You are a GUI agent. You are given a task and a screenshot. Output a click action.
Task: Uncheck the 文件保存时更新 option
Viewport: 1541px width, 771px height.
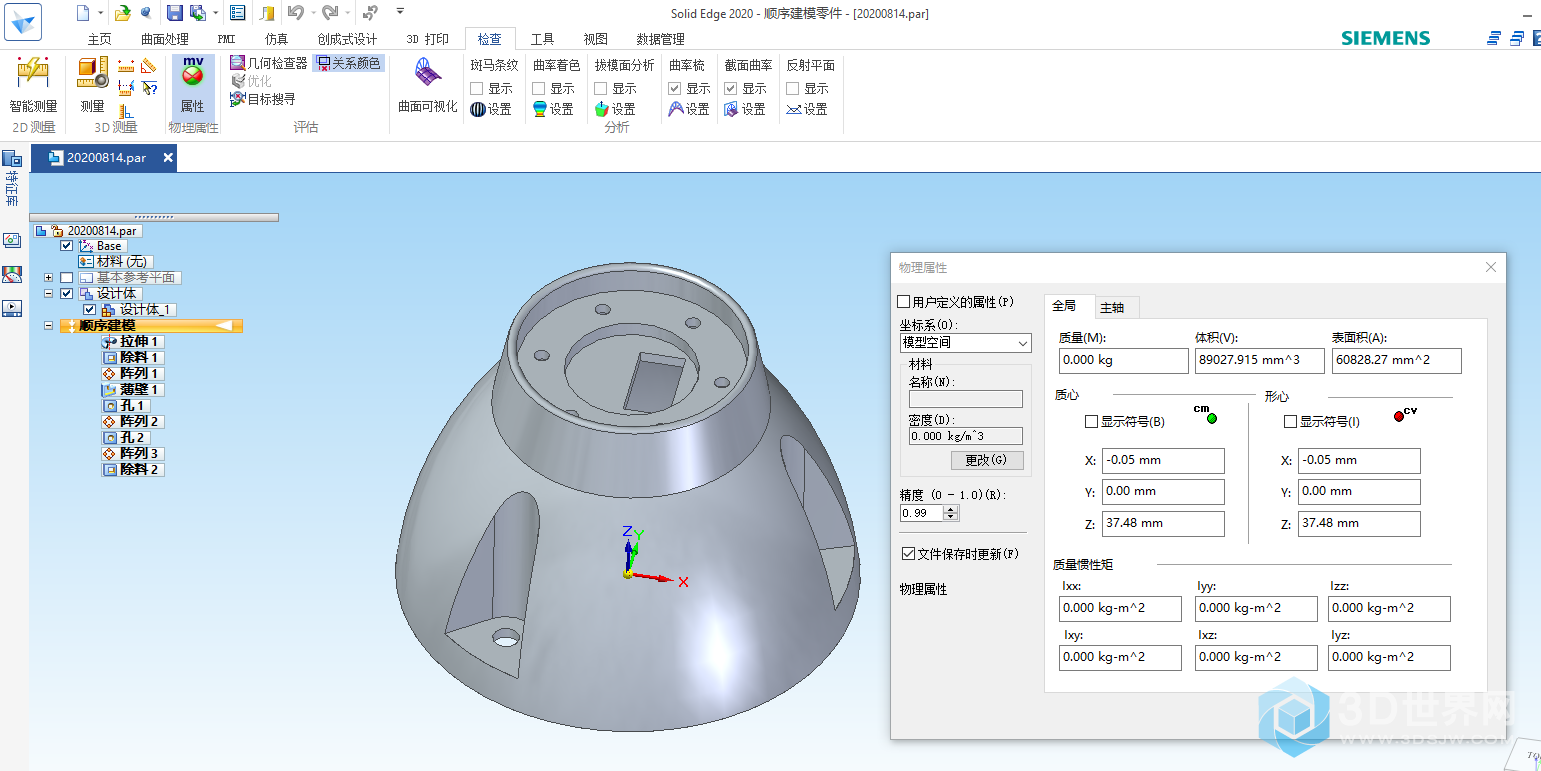(x=908, y=554)
